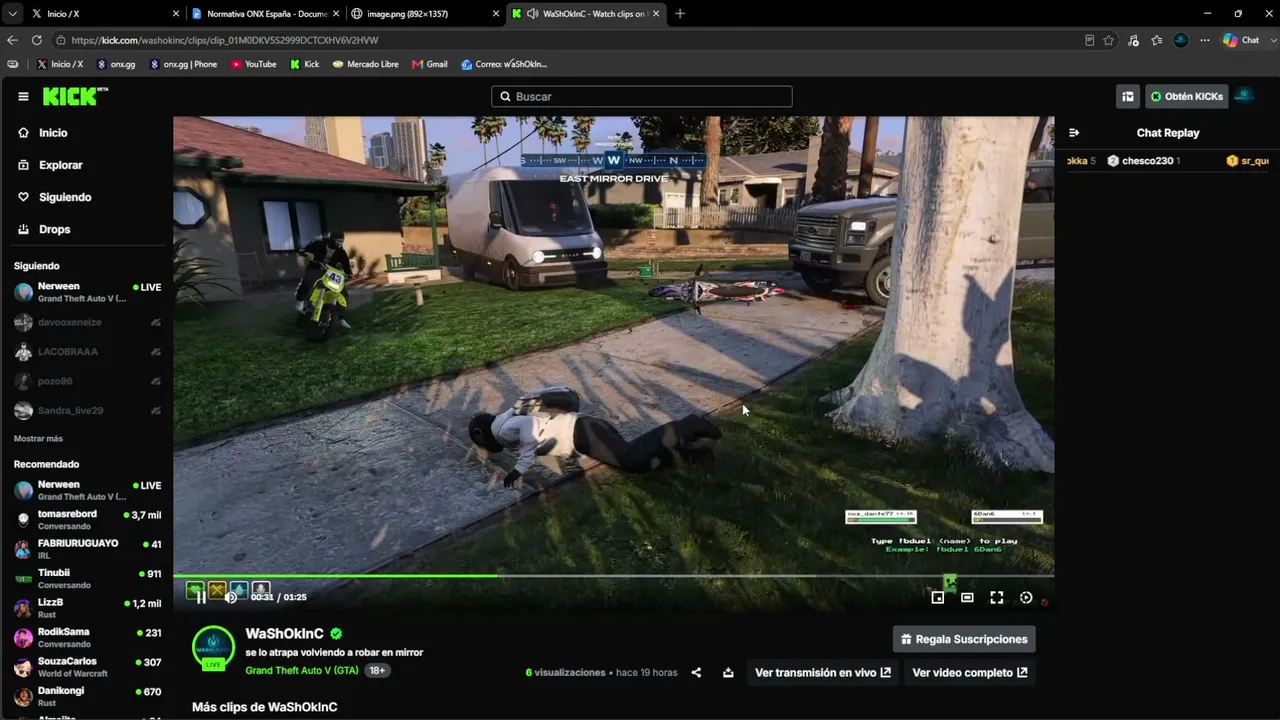
Task: Open the Kick user profile avatar menu
Action: [x=1244, y=96]
